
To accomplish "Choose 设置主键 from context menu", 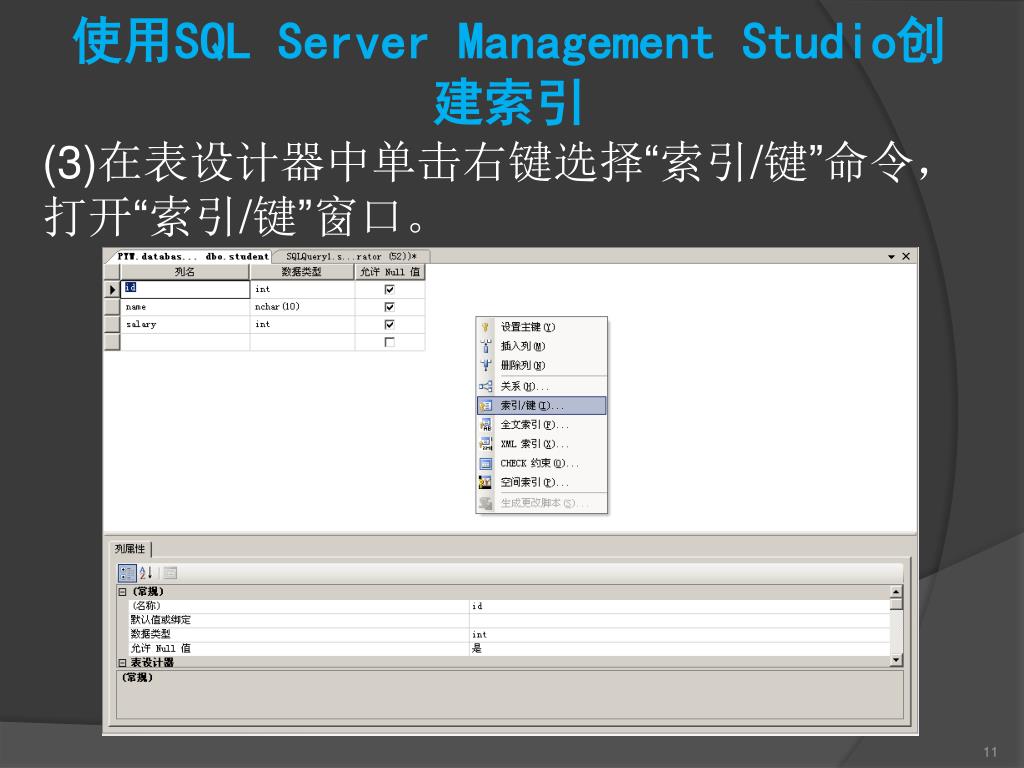I will tap(541, 327).
